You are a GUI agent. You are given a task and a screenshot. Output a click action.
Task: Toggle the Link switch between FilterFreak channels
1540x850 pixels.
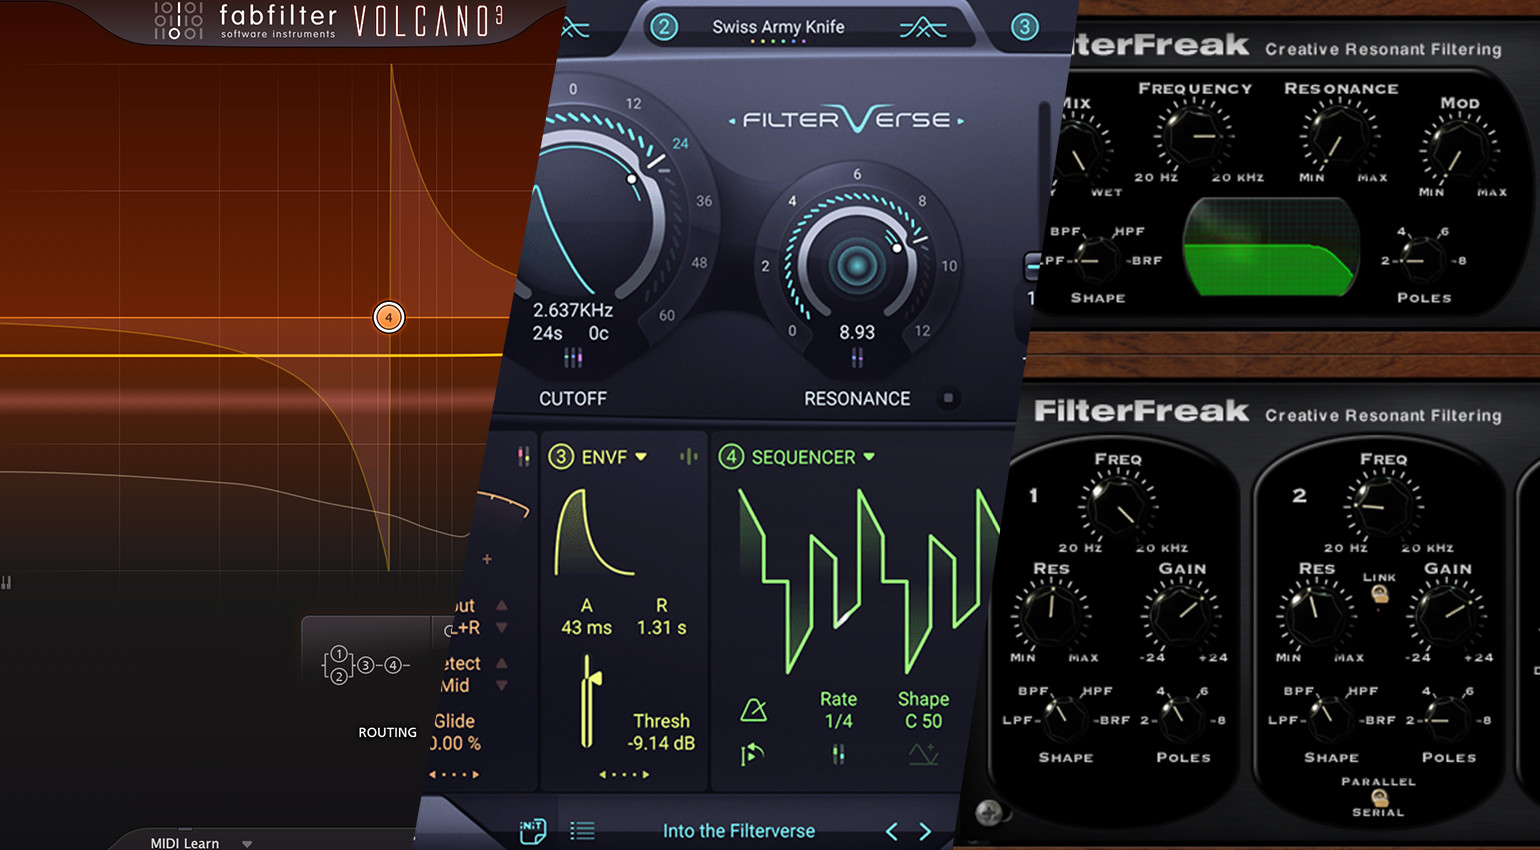point(1381,596)
